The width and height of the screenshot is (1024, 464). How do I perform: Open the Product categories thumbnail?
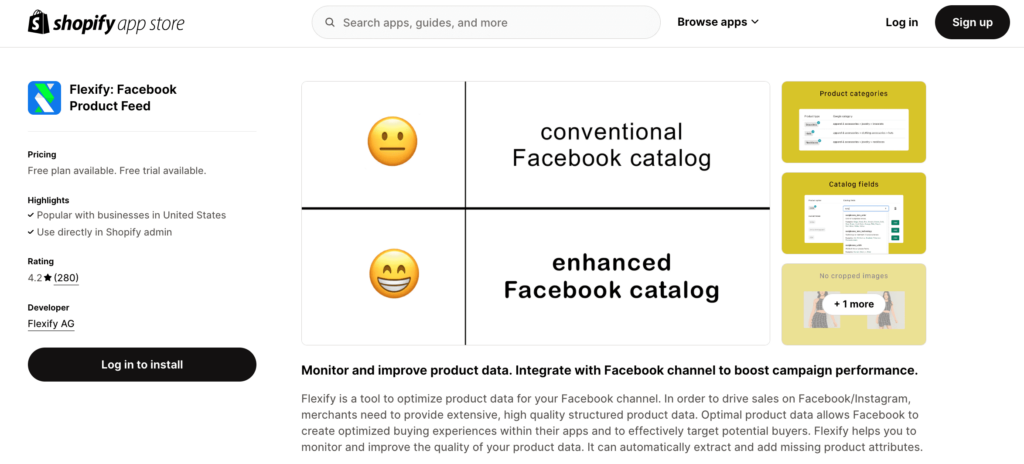(854, 122)
